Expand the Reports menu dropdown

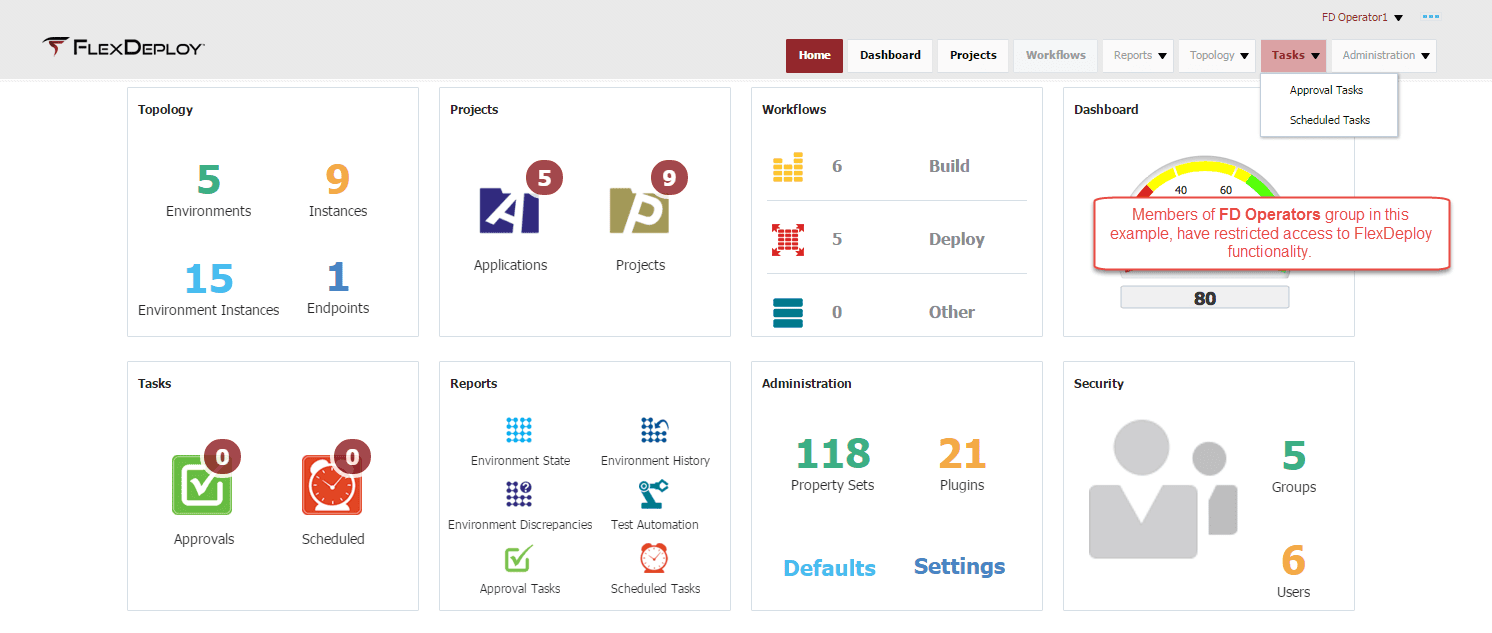tap(1141, 56)
